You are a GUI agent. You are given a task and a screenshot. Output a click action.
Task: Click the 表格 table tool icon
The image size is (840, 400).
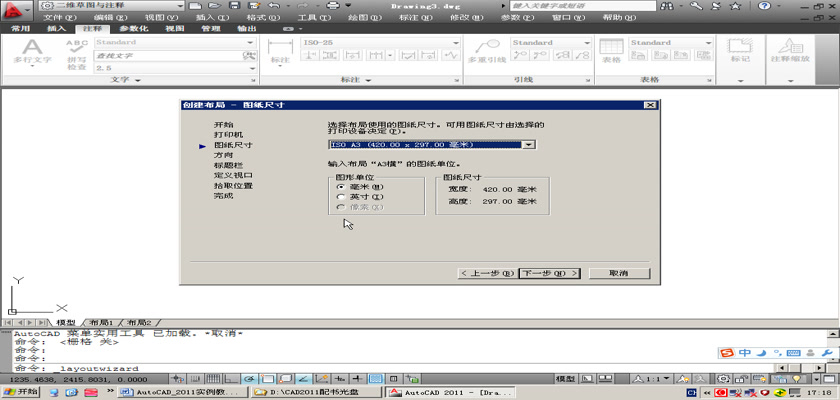click(x=611, y=52)
